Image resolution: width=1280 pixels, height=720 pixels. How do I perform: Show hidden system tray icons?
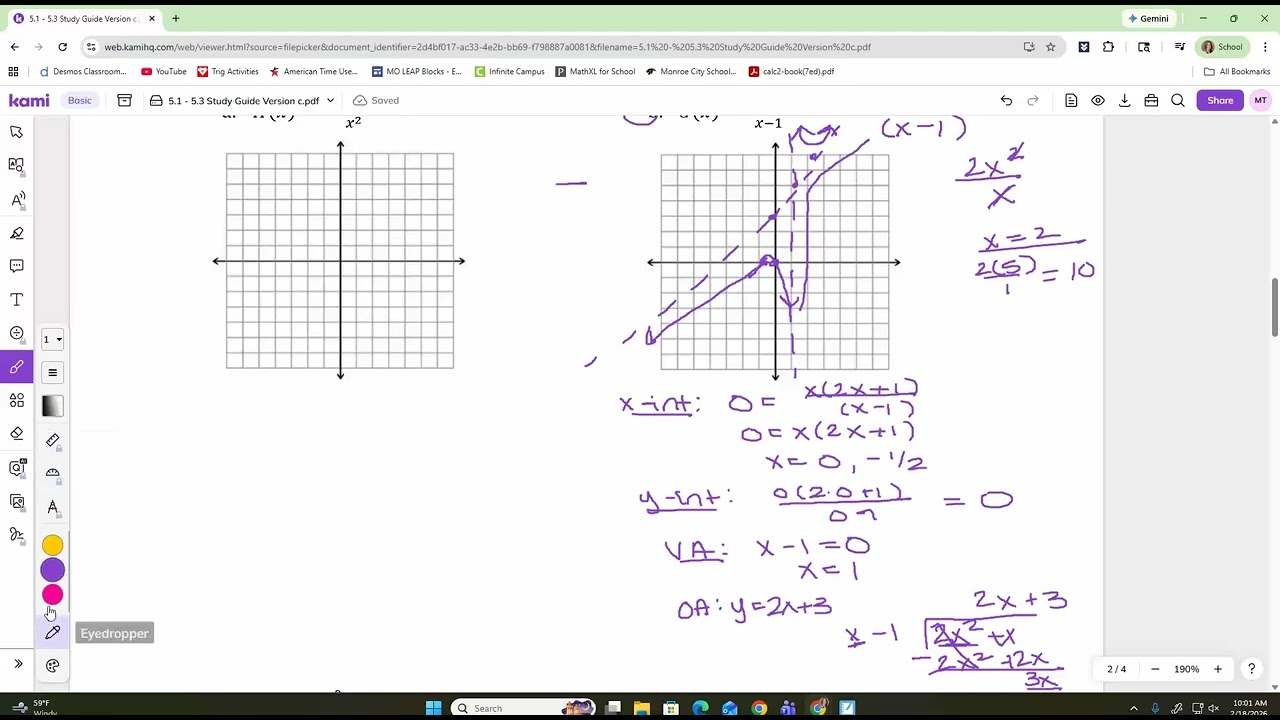coord(1133,708)
